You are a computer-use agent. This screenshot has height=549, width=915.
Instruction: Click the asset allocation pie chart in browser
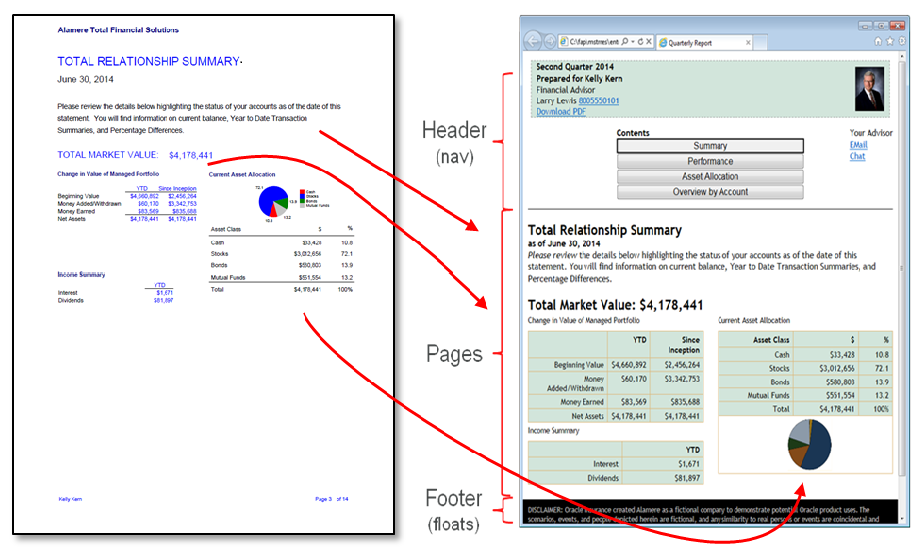[x=809, y=444]
